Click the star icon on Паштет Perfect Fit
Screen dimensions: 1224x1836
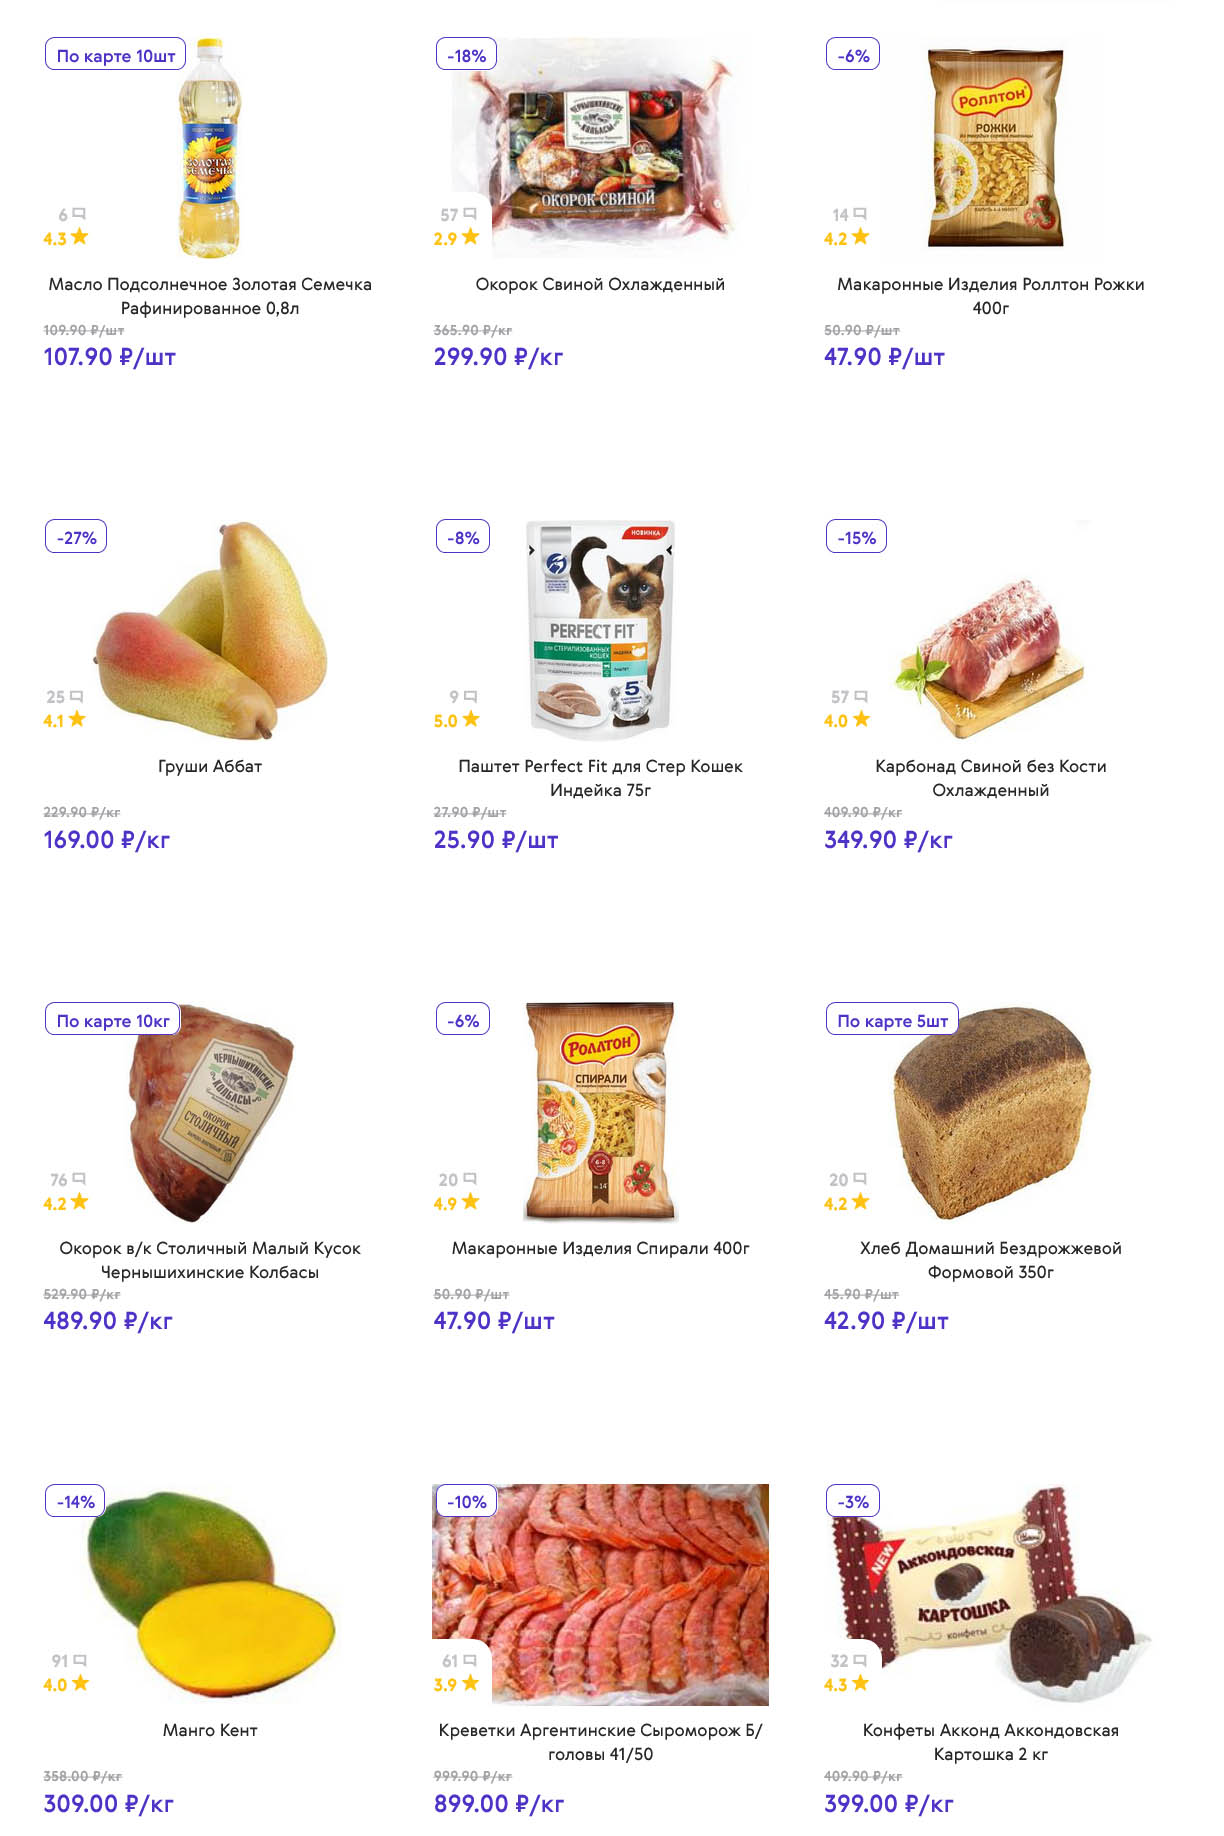click(471, 719)
